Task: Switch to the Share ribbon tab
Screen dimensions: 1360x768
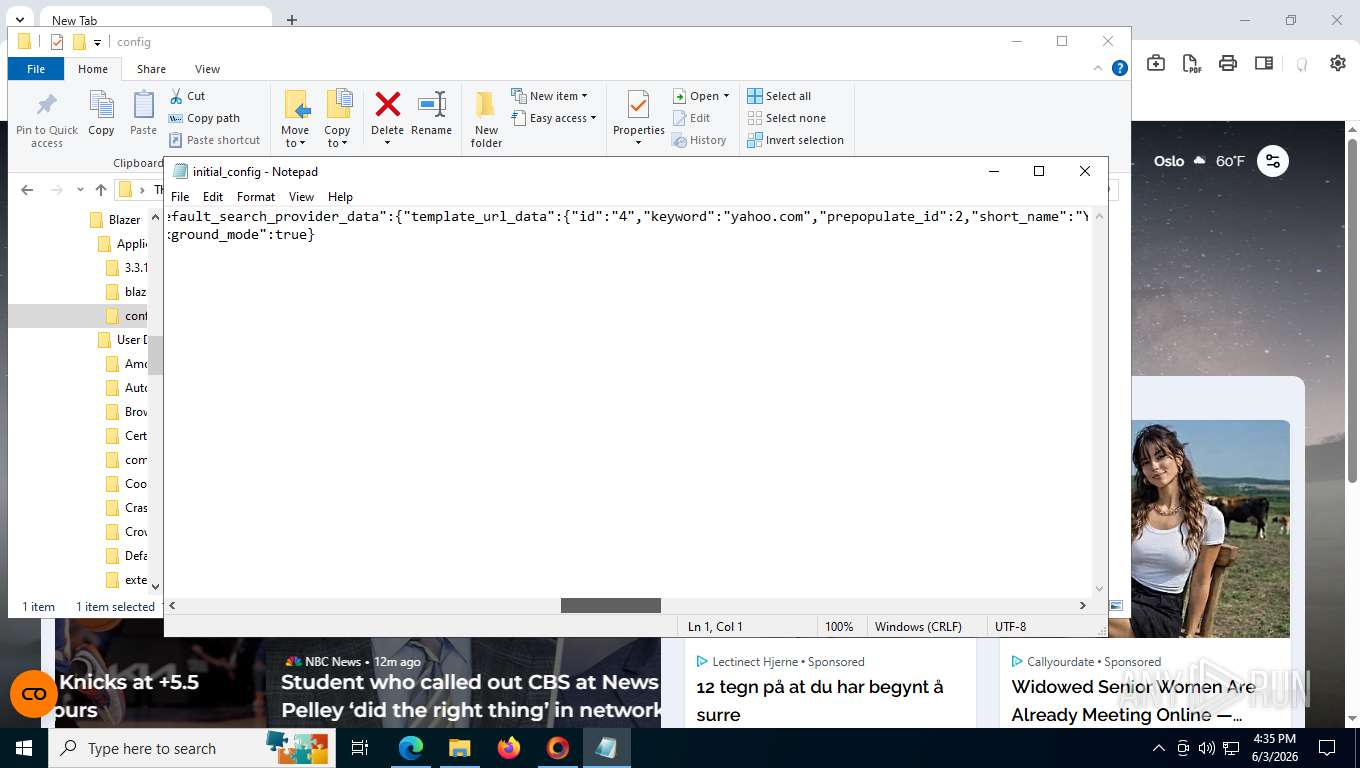Action: pos(151,69)
